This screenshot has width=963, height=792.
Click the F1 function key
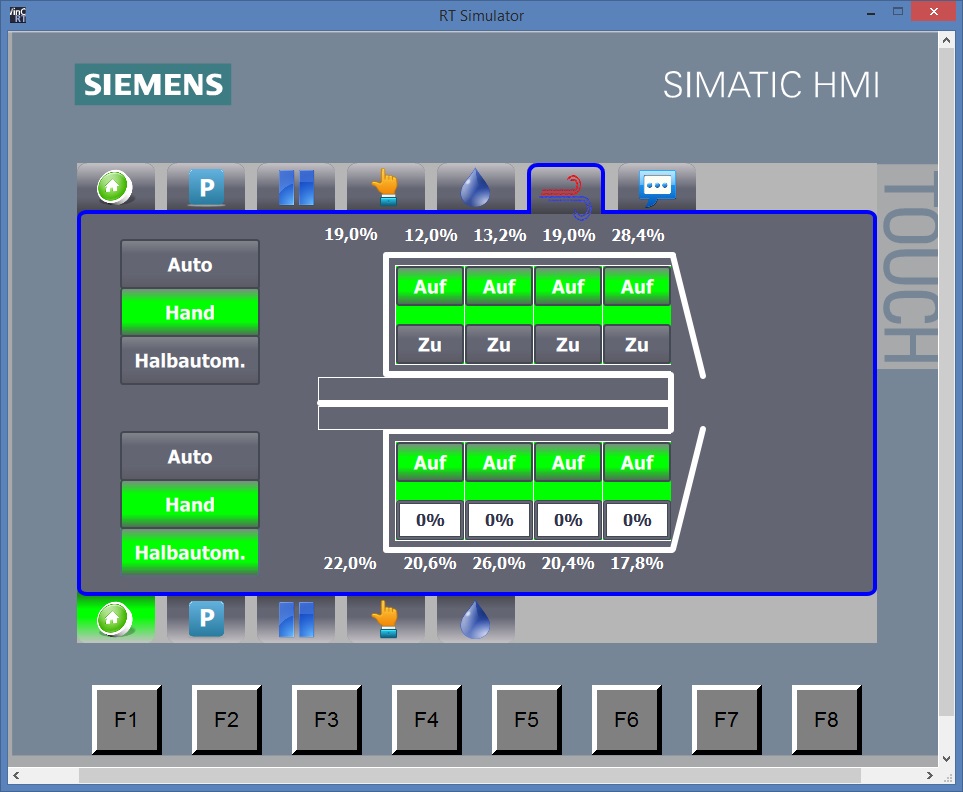pyautogui.click(x=127, y=720)
